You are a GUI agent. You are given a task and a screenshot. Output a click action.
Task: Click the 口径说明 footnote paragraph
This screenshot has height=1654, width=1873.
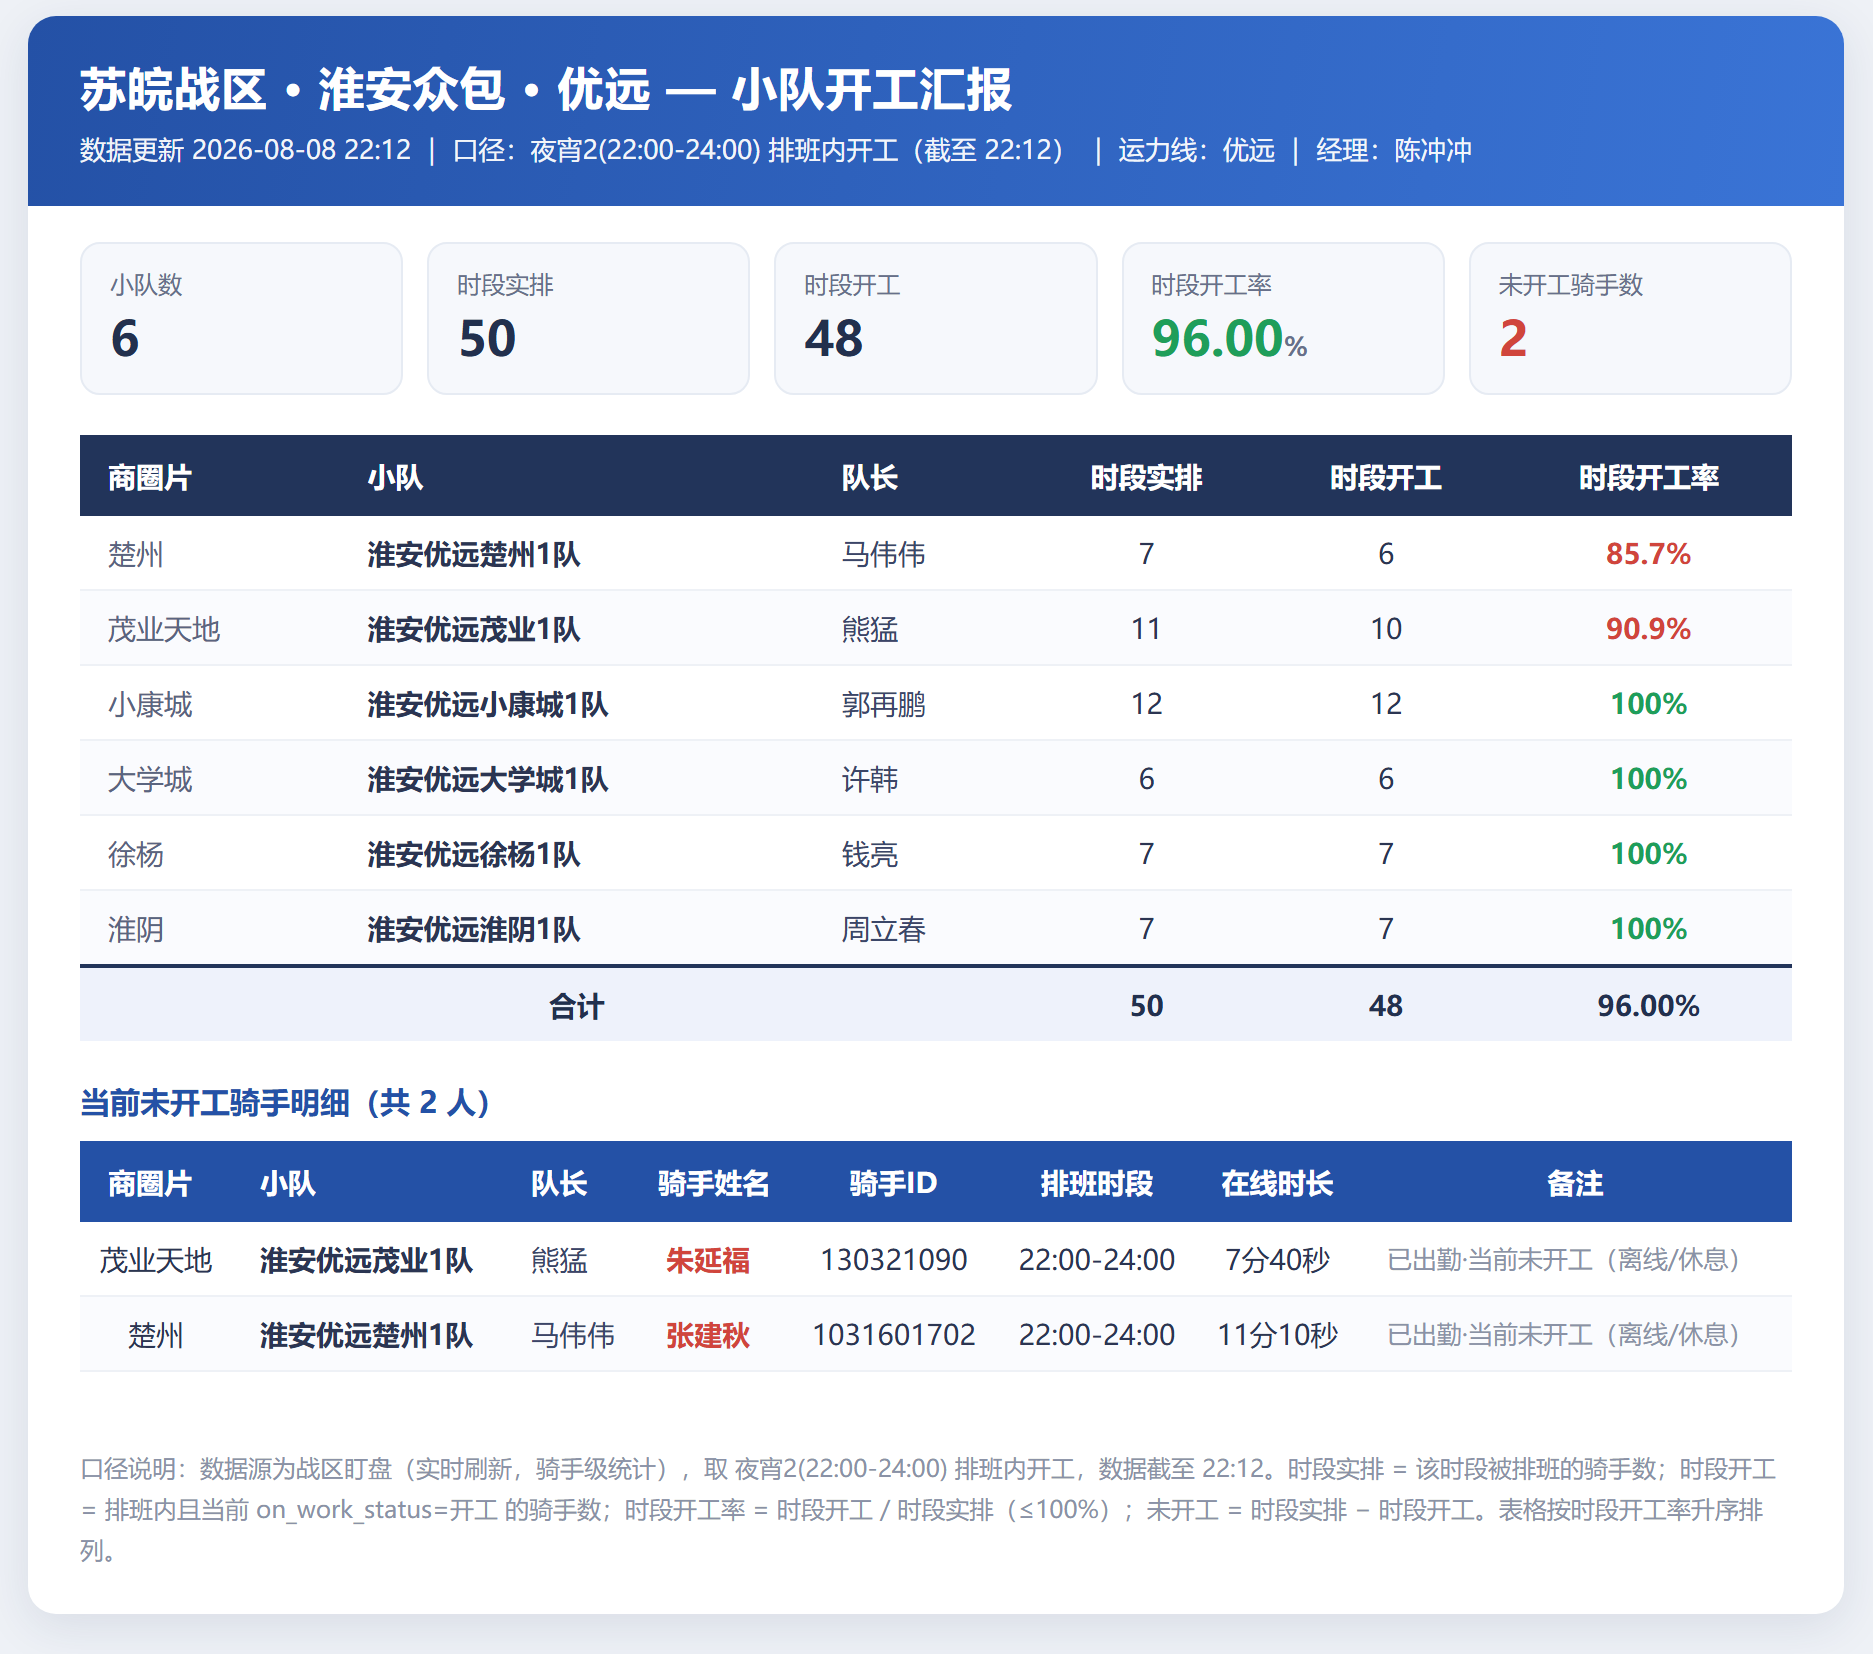928,1509
